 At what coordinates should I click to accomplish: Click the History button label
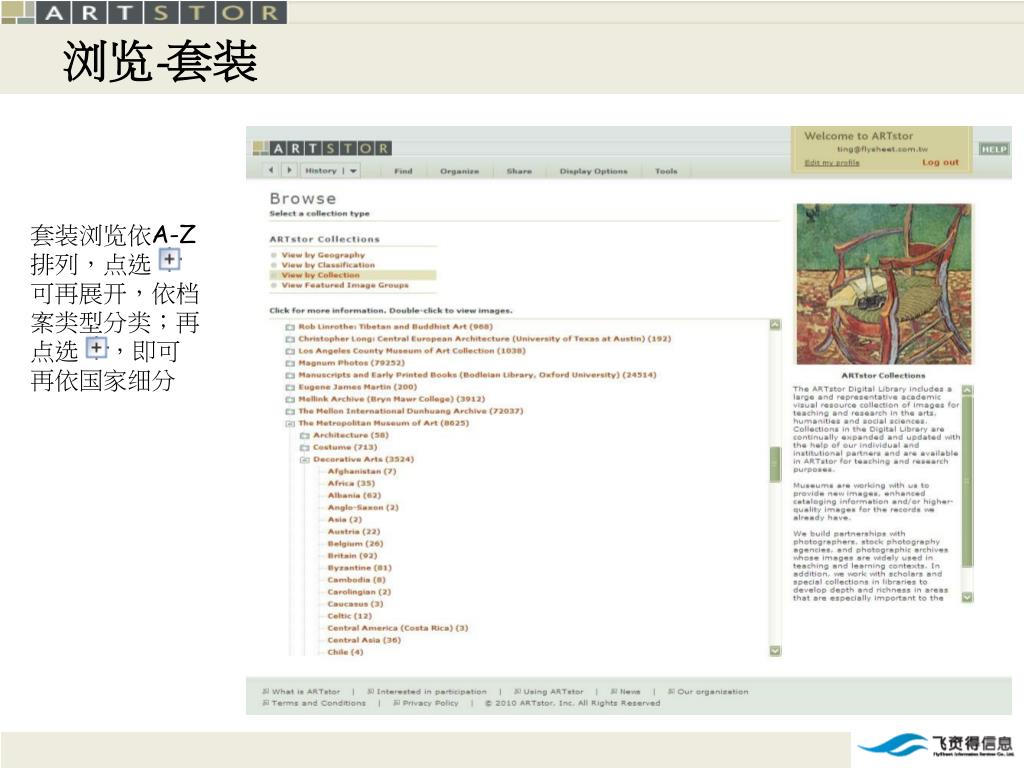pos(321,171)
